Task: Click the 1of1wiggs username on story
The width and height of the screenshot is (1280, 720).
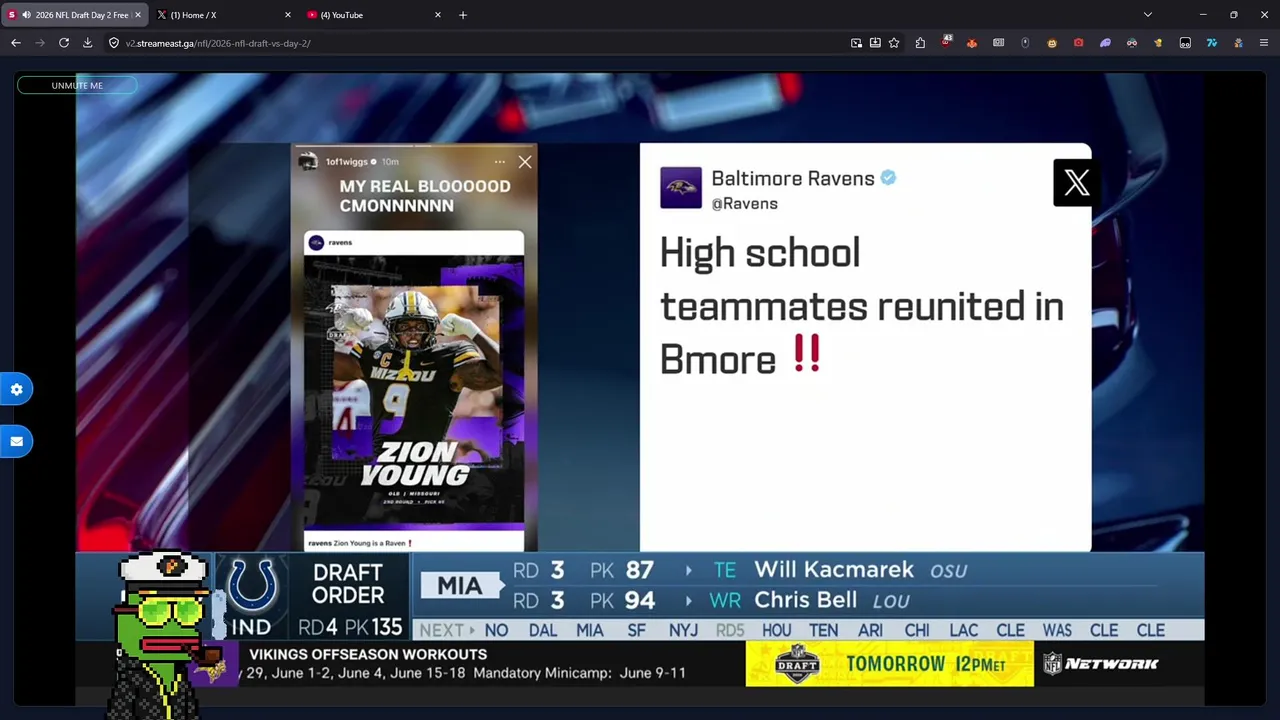Action: [347, 161]
